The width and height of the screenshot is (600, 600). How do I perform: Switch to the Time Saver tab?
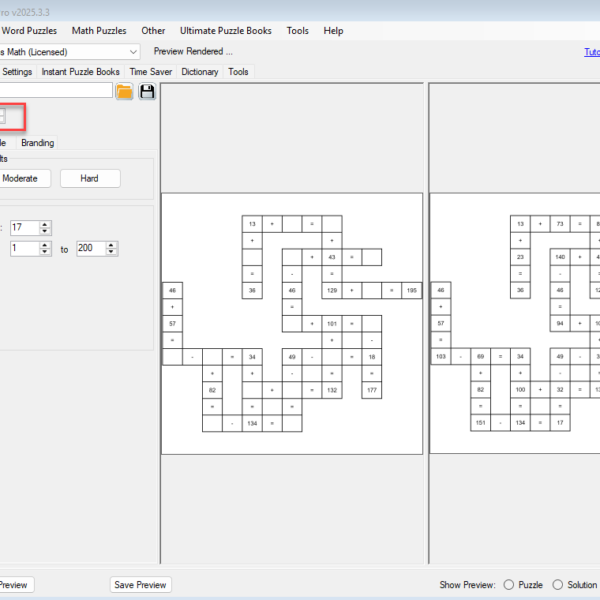pos(152,72)
